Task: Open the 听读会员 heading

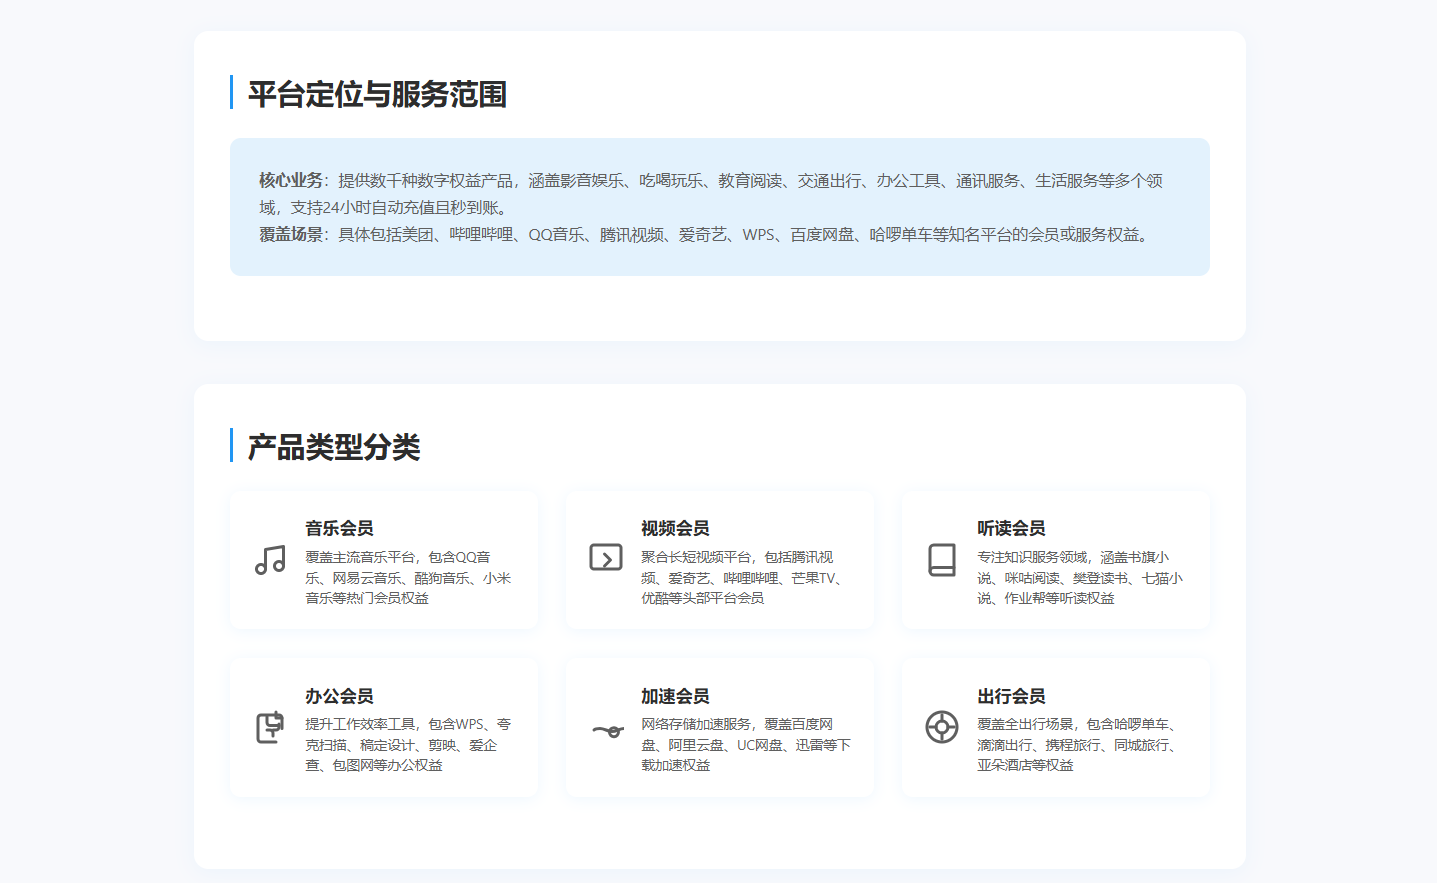Action: point(1011,528)
